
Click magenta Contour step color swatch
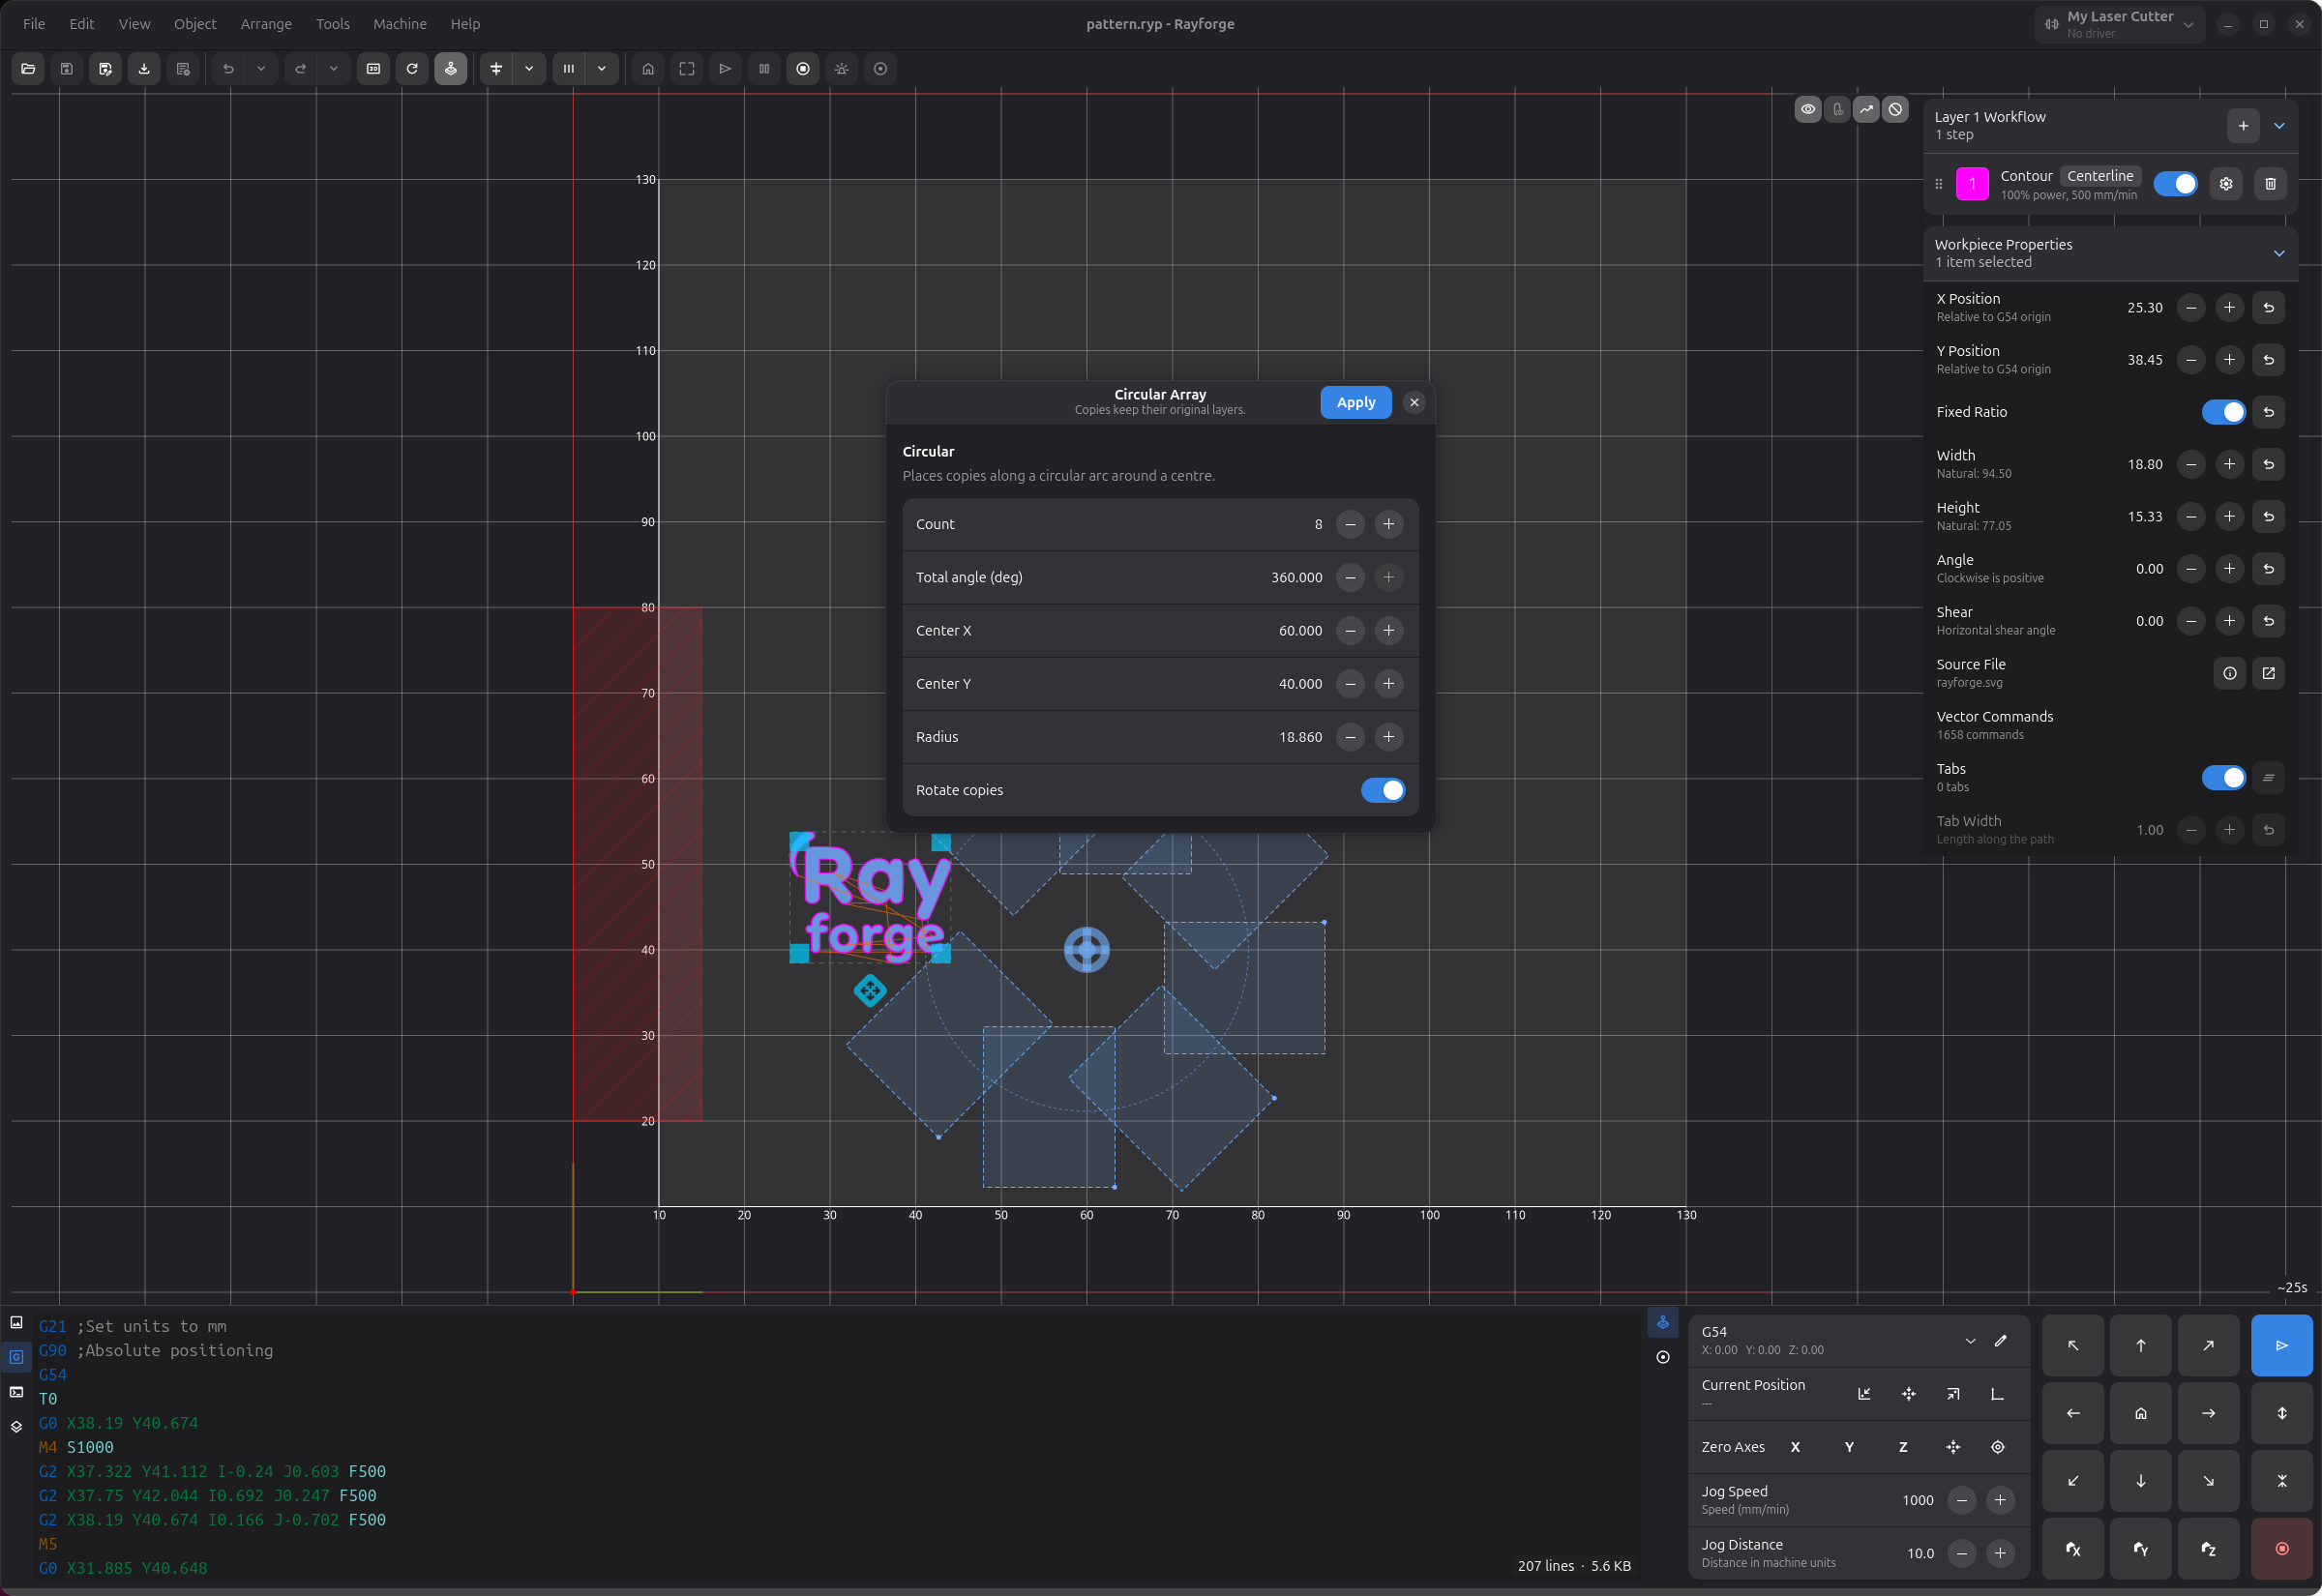1972,184
